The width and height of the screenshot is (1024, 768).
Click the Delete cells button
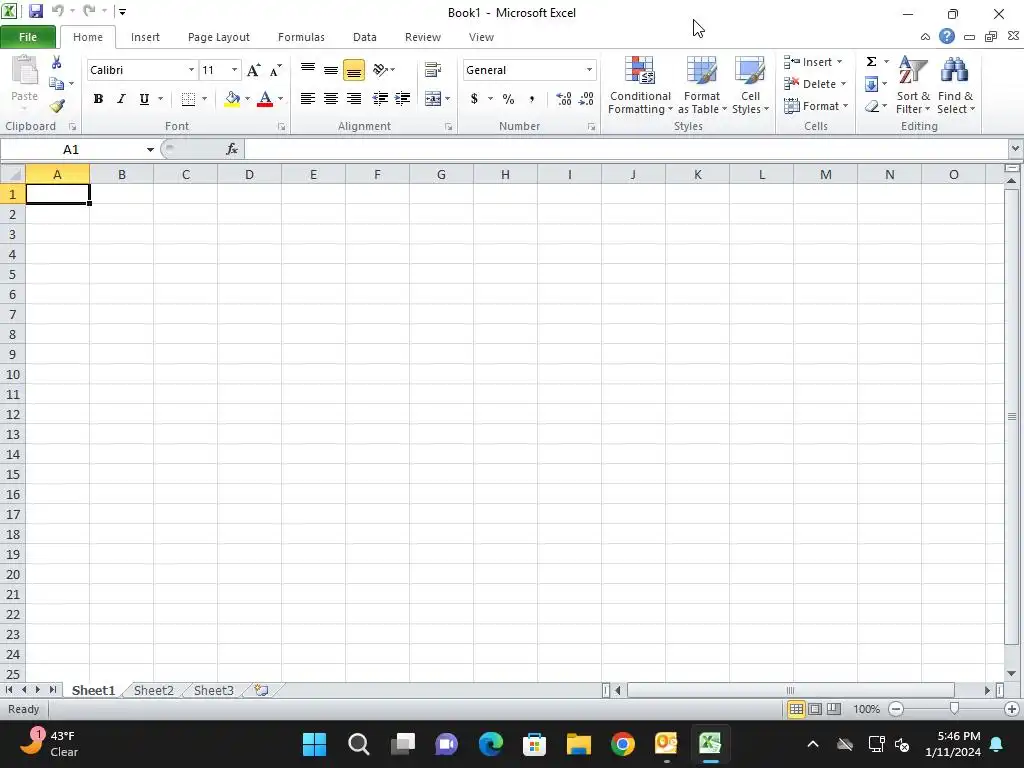pyautogui.click(x=815, y=84)
